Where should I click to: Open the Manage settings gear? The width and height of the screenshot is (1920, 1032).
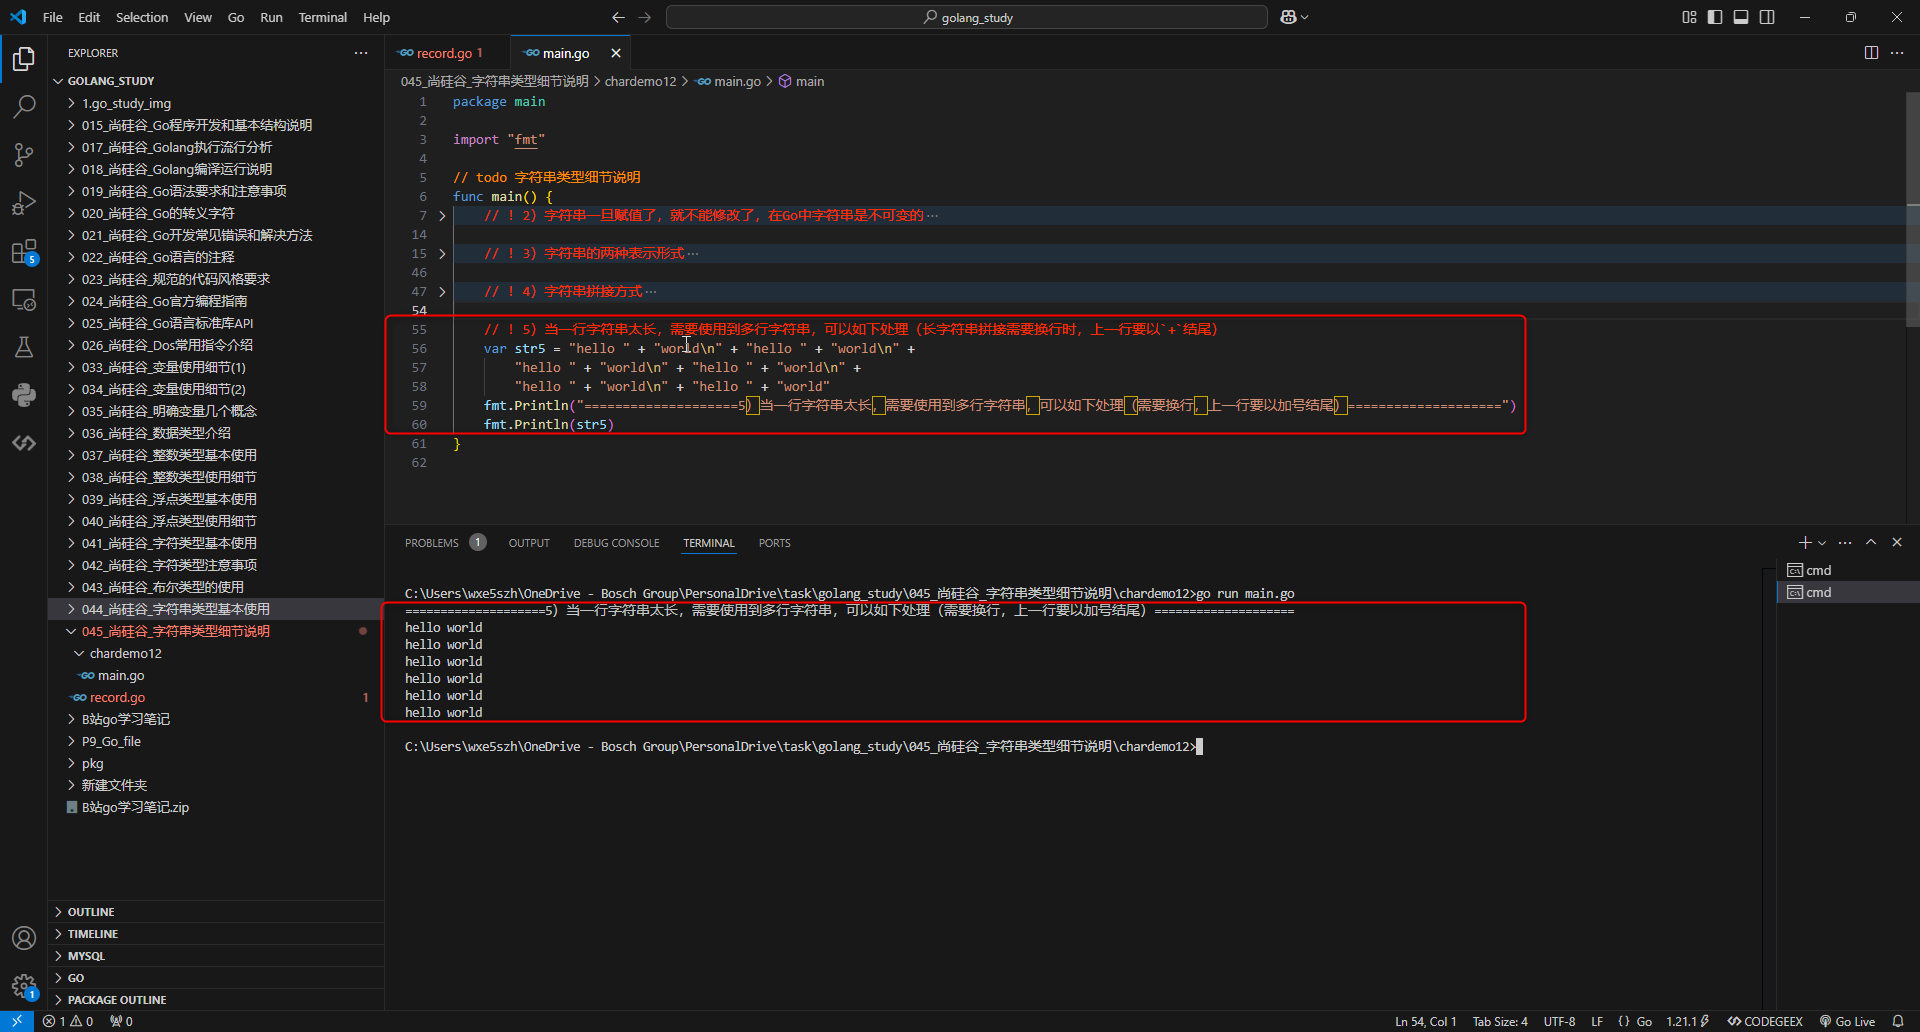coord(24,986)
